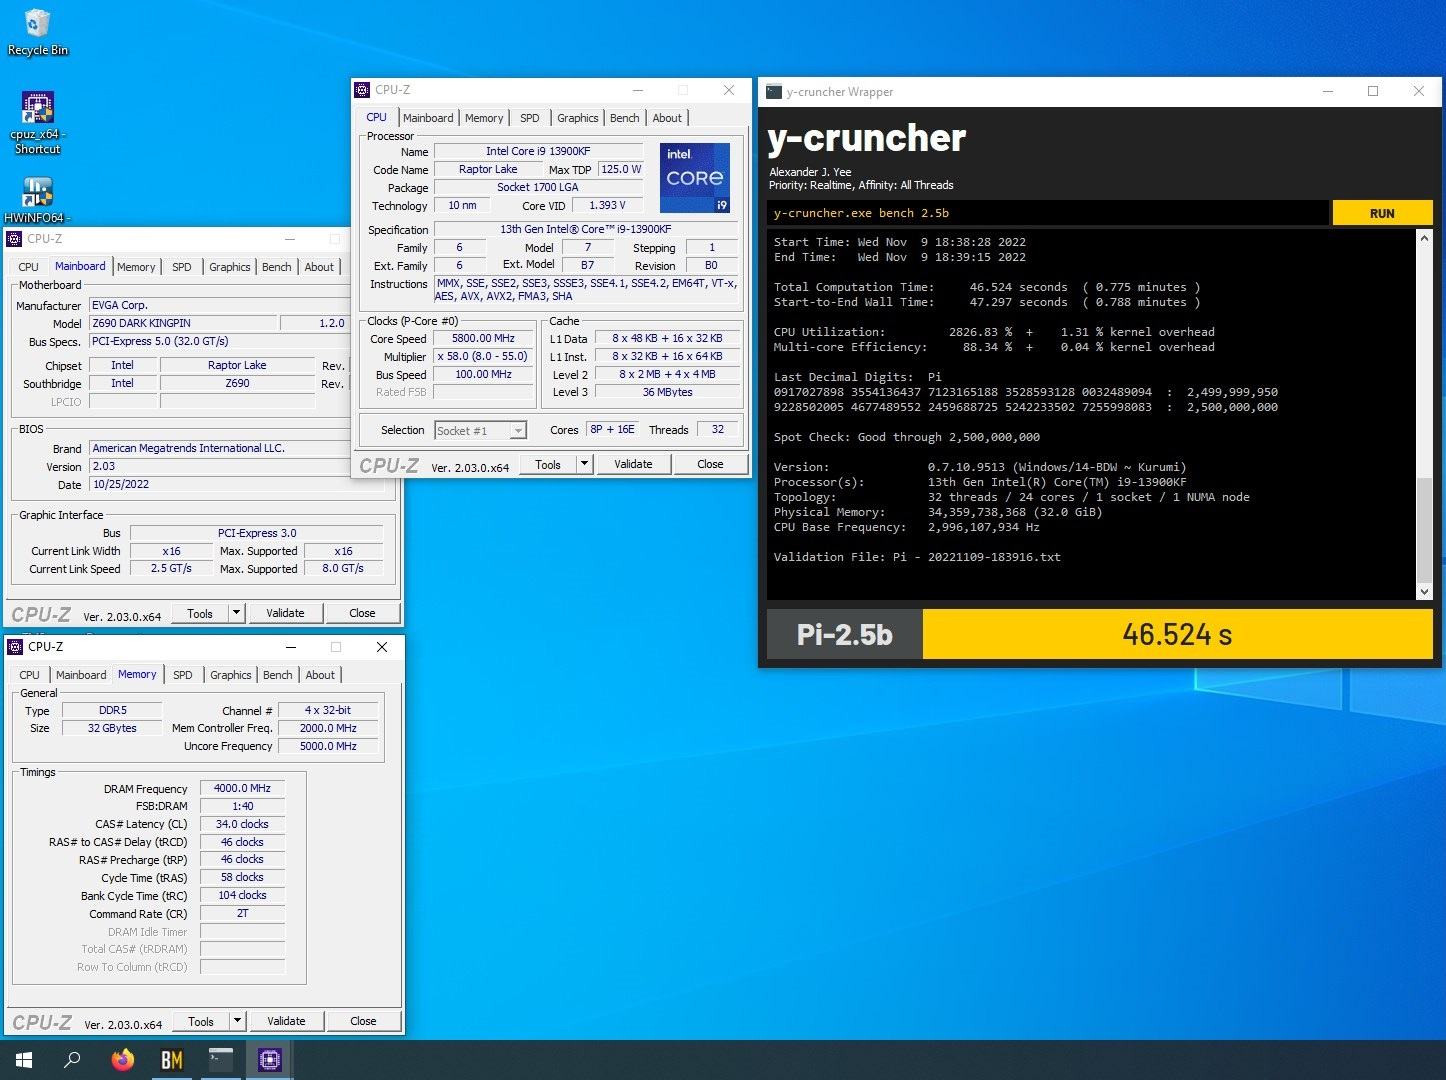Click y-cruncher output scrollbar up arrow

pyautogui.click(x=1424, y=239)
